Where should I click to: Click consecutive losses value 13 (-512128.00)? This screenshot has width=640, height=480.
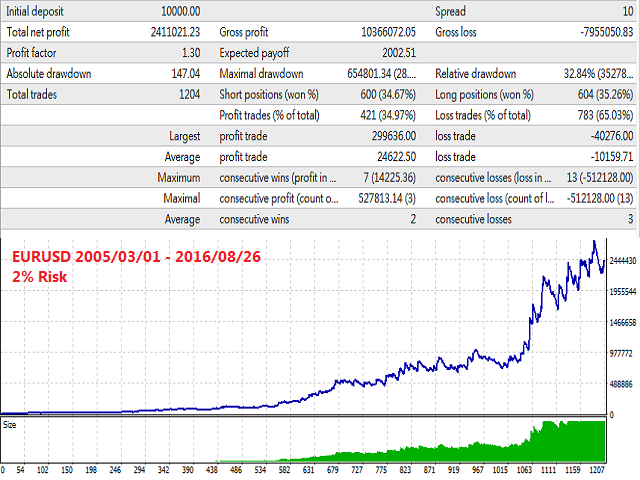click(600, 178)
